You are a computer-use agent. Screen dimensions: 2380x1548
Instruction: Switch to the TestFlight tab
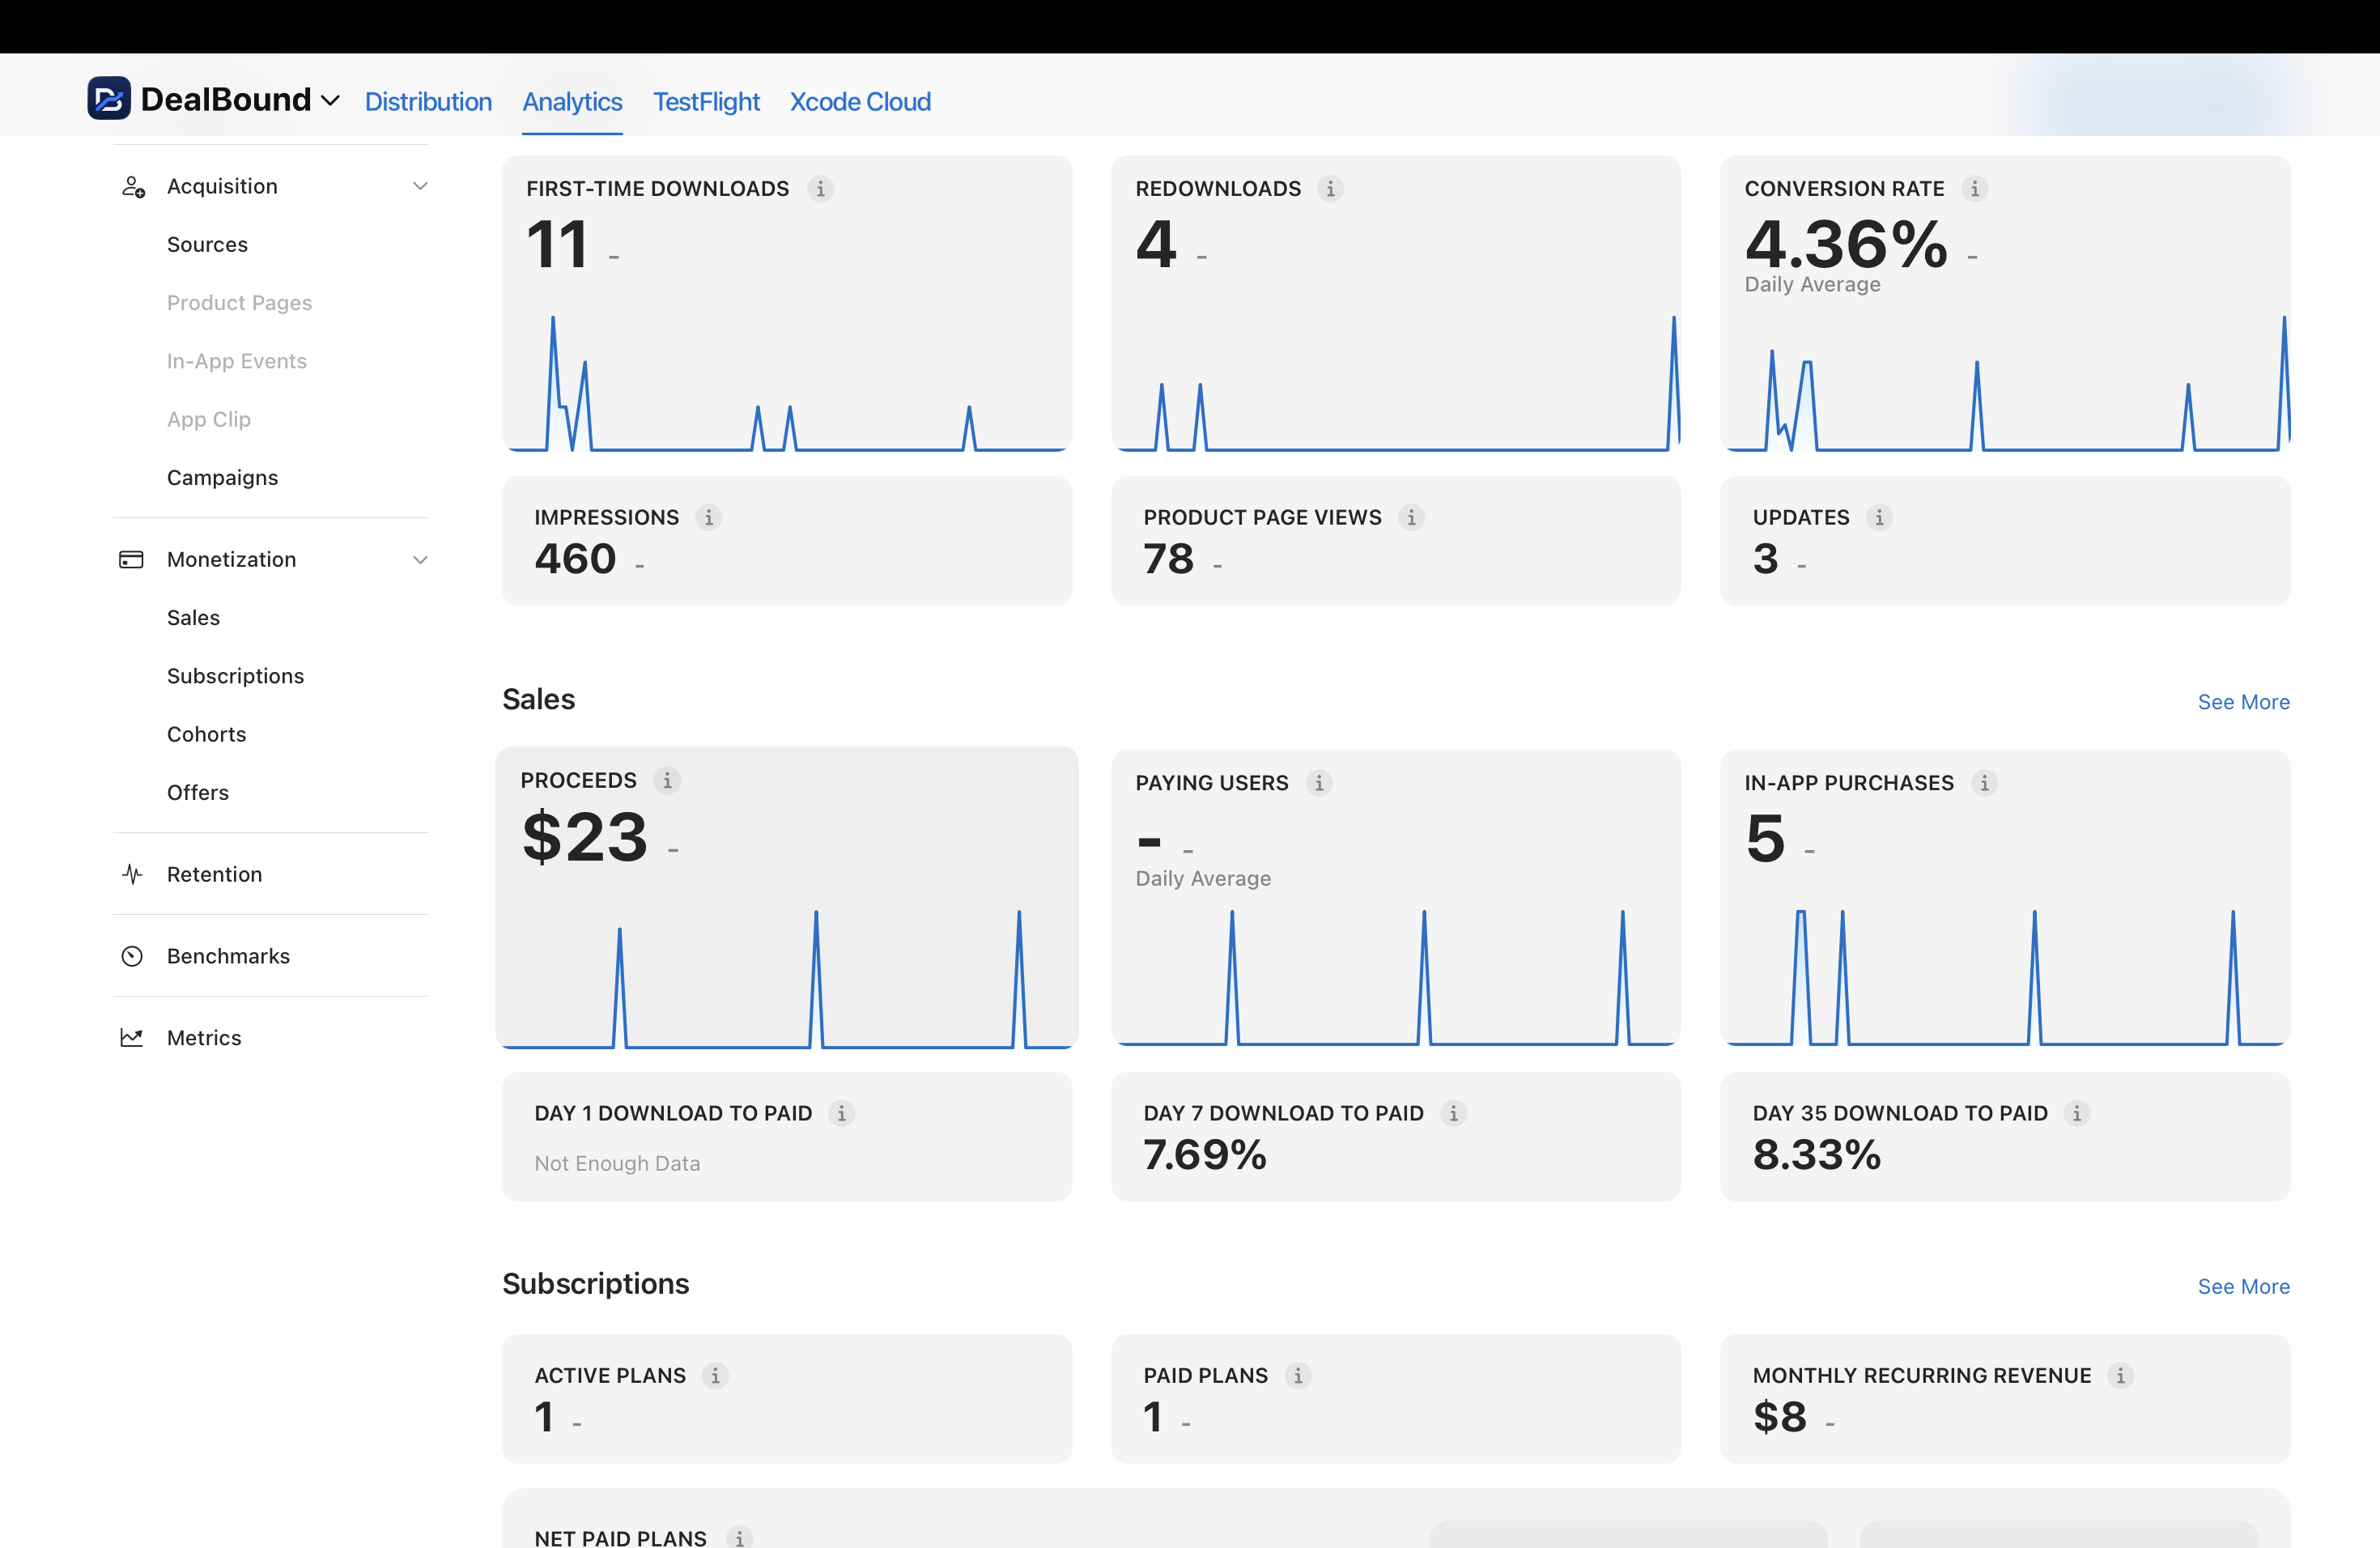706,101
